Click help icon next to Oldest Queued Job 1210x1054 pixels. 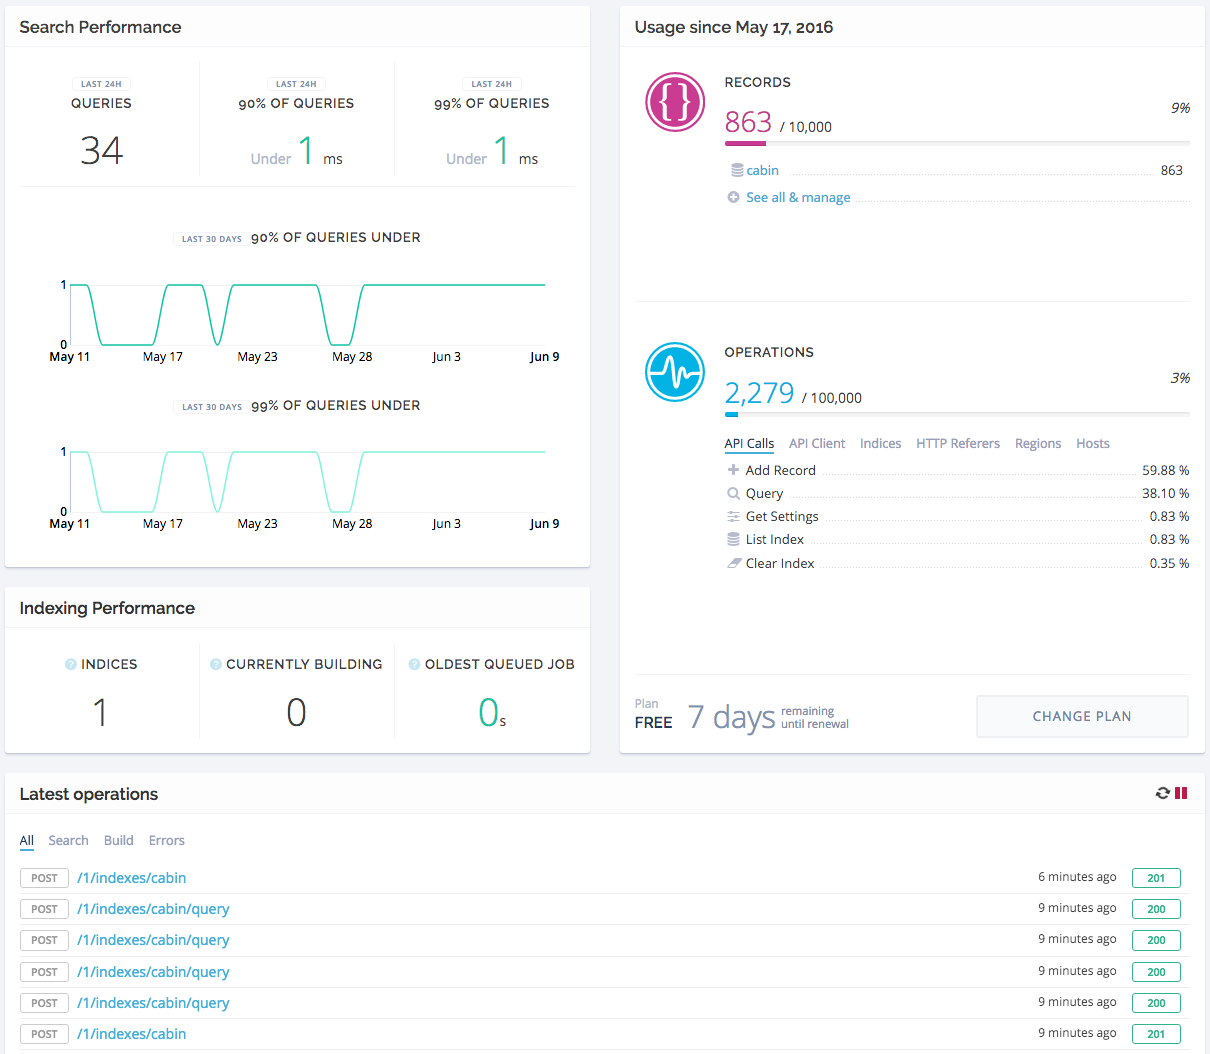(x=414, y=664)
